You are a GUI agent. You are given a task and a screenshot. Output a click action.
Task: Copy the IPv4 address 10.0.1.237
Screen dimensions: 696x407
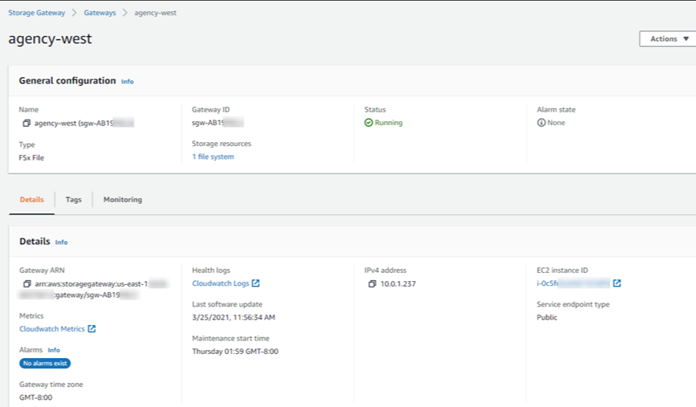coord(371,284)
